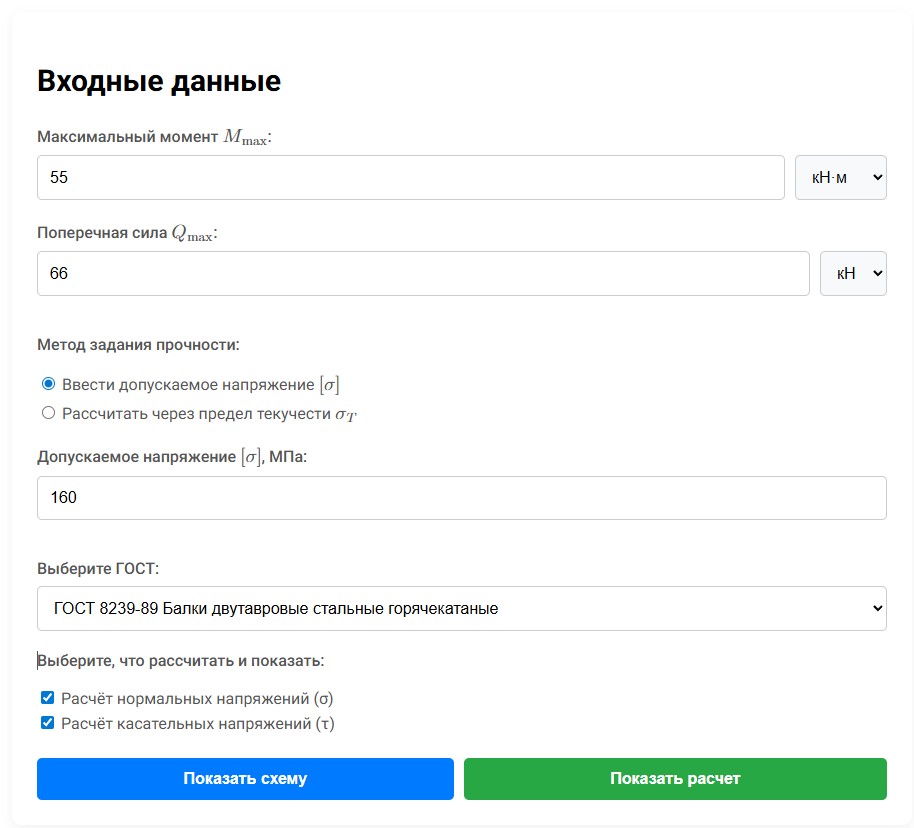Viewport: 914px width, 828px height.
Task: Click 'Выберите, что рассчитать и показать' text
Action: pyautogui.click(x=181, y=660)
